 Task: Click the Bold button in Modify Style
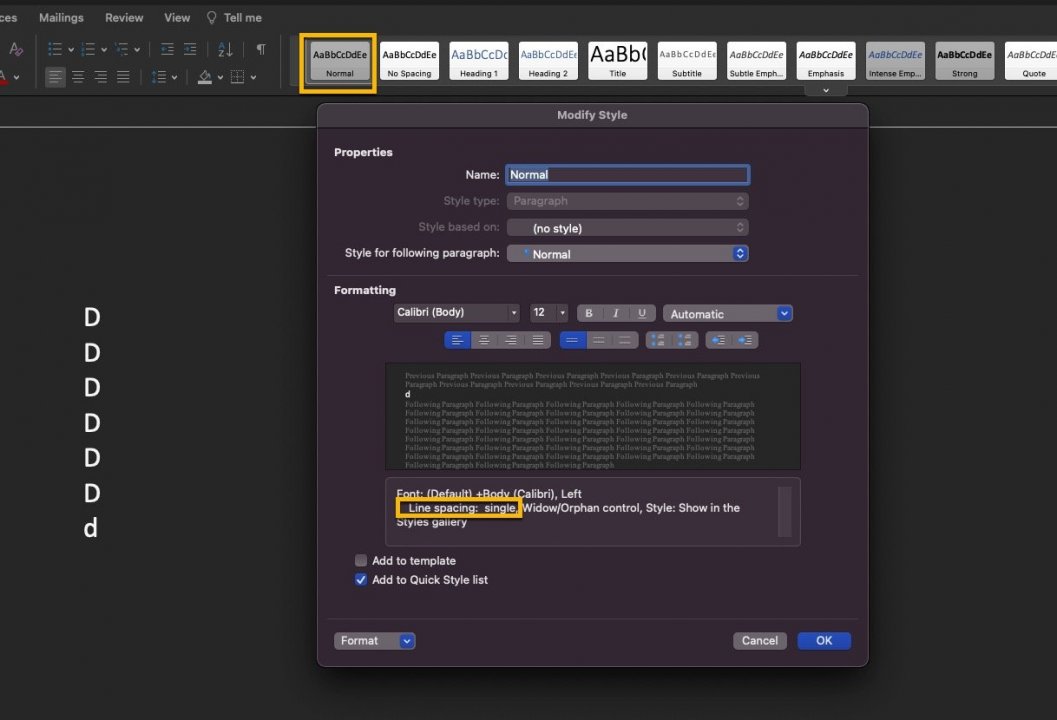pos(589,313)
